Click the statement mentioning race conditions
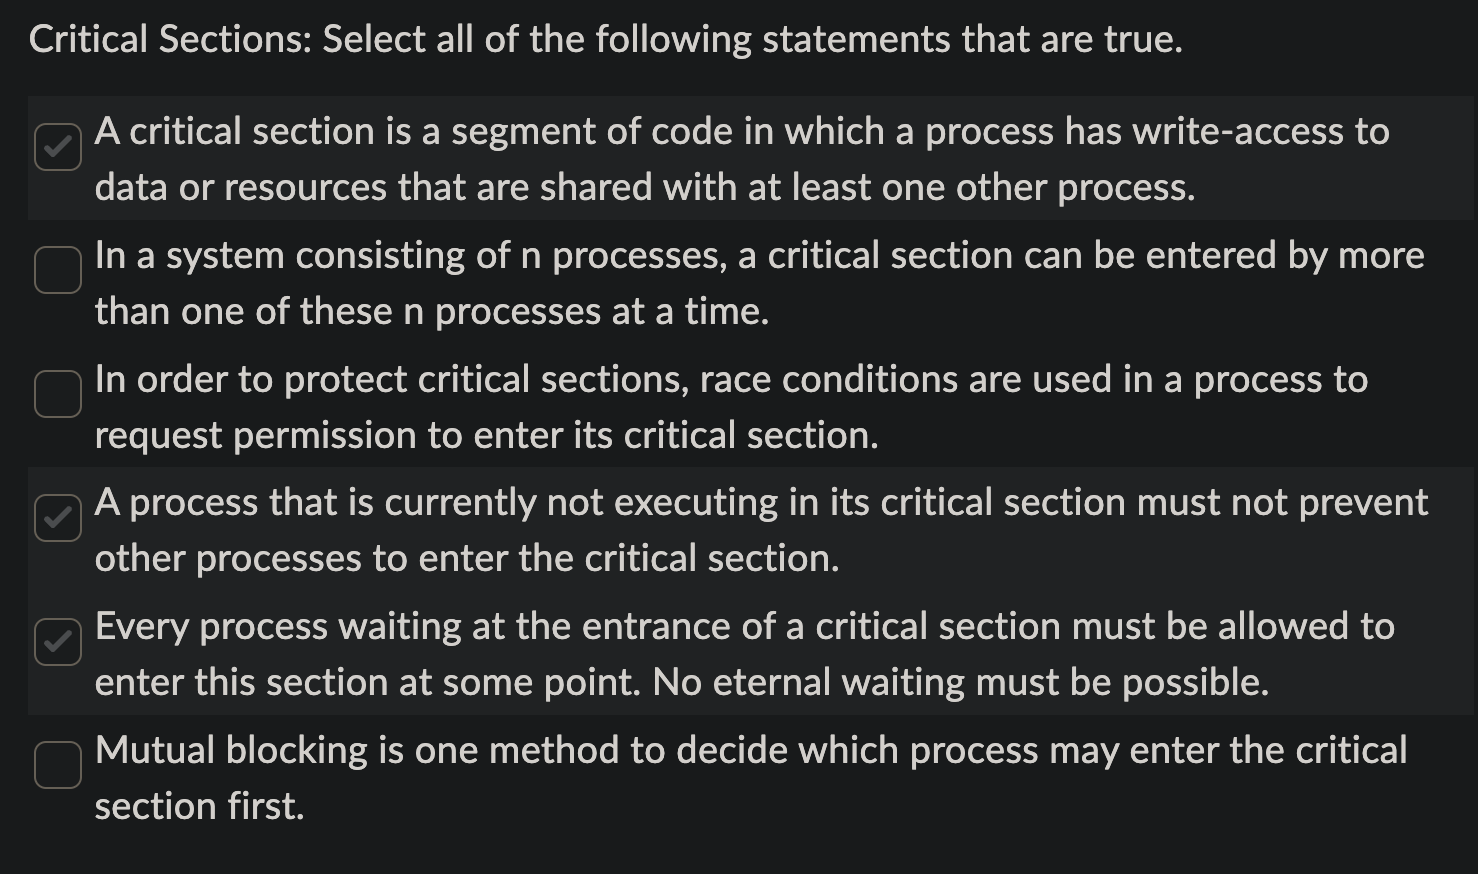Image resolution: width=1478 pixels, height=874 pixels. 730,406
